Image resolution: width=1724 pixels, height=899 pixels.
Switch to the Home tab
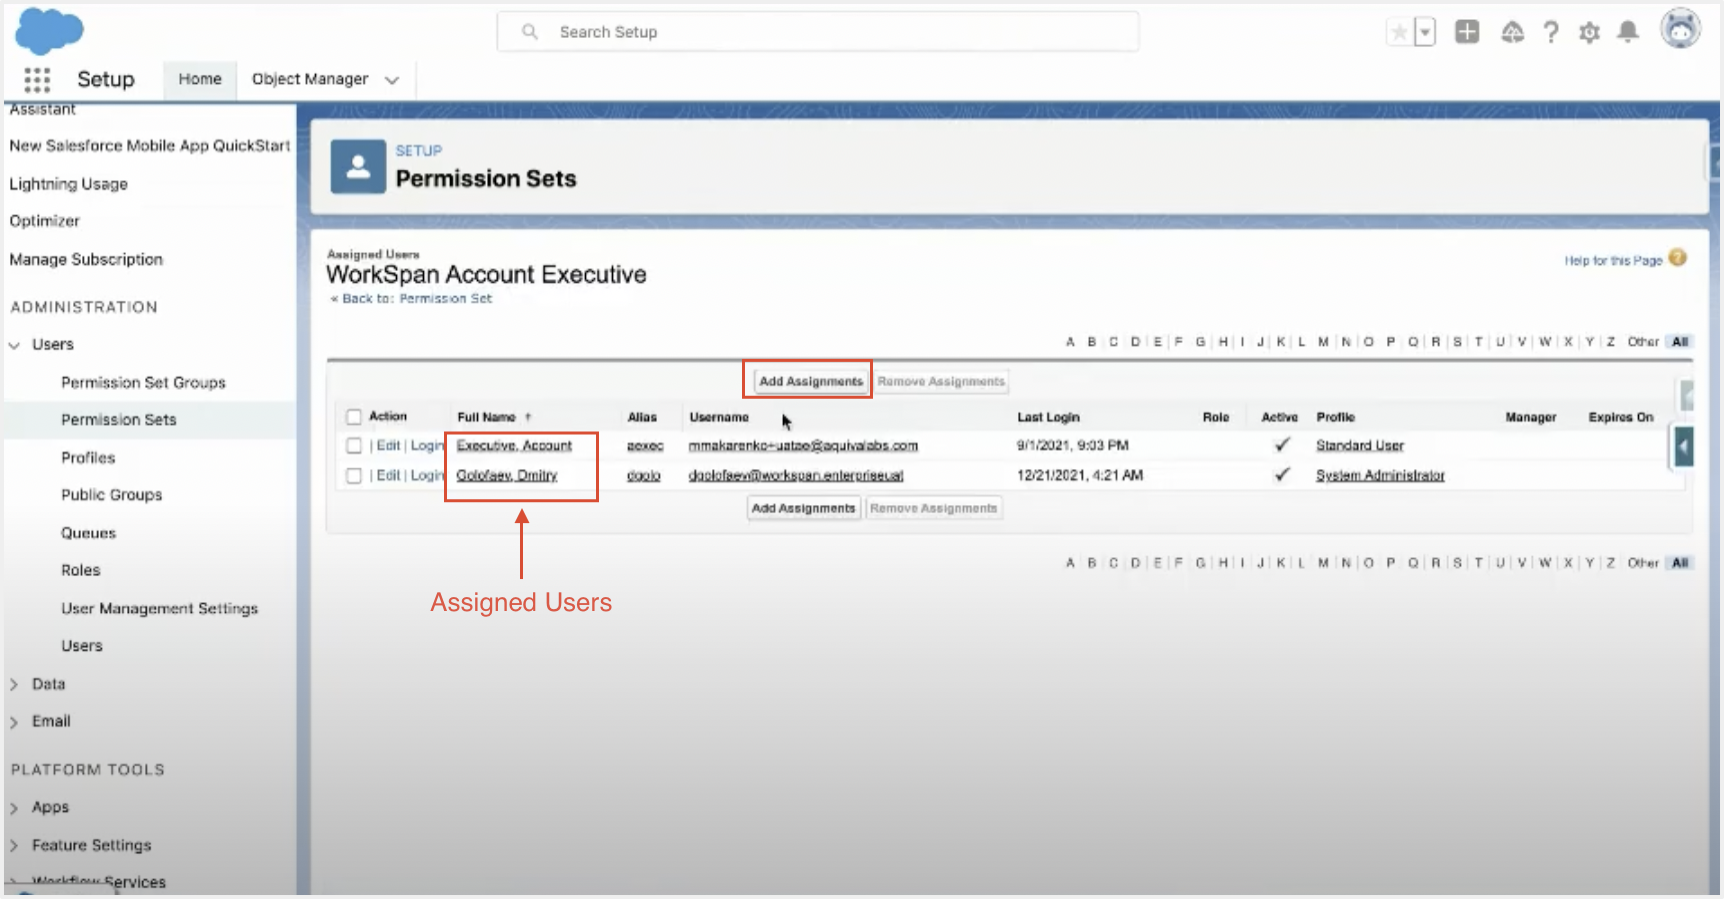[x=200, y=79]
